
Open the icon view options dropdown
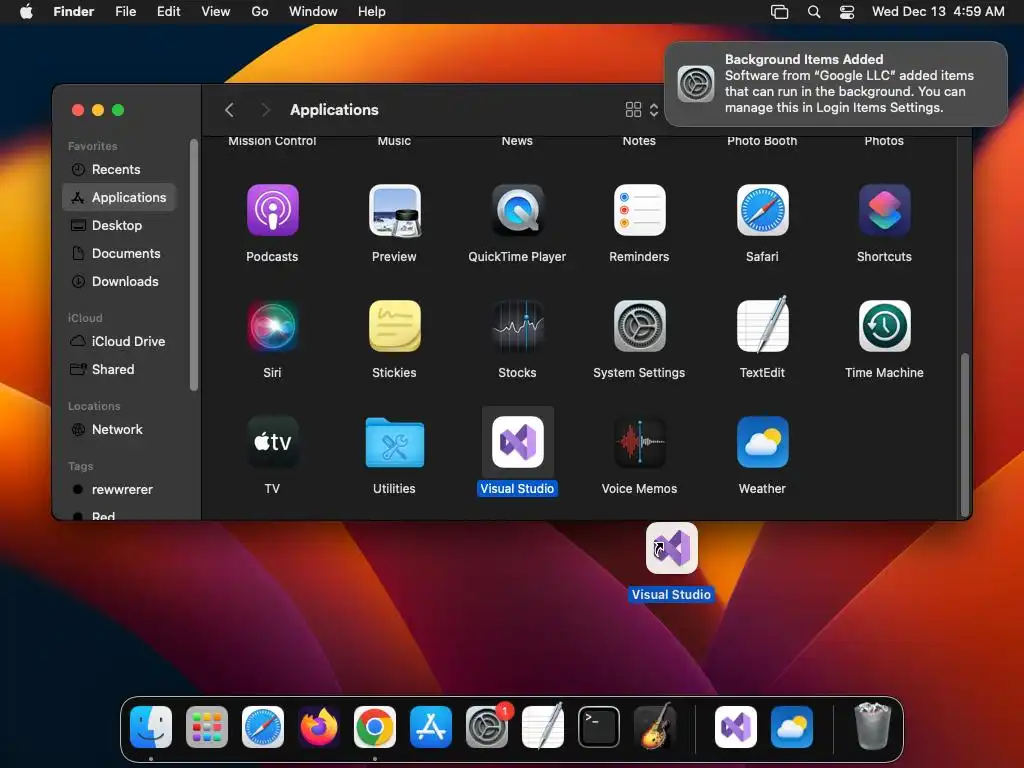[642, 110]
